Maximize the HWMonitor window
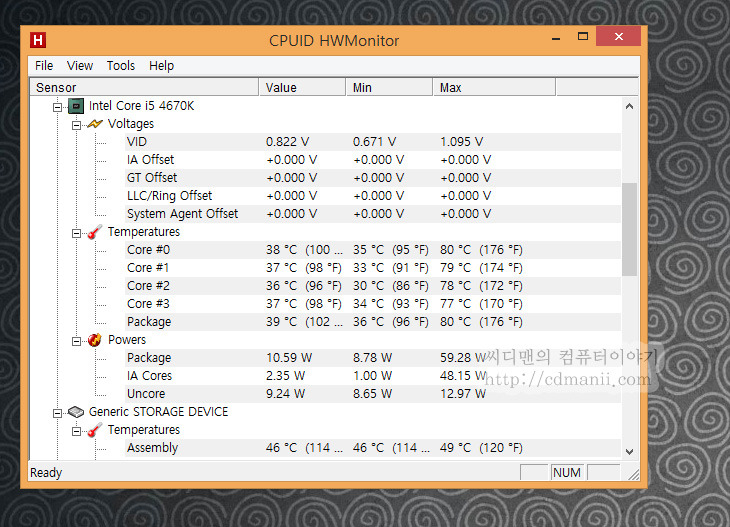This screenshot has height=527, width=730. [583, 37]
